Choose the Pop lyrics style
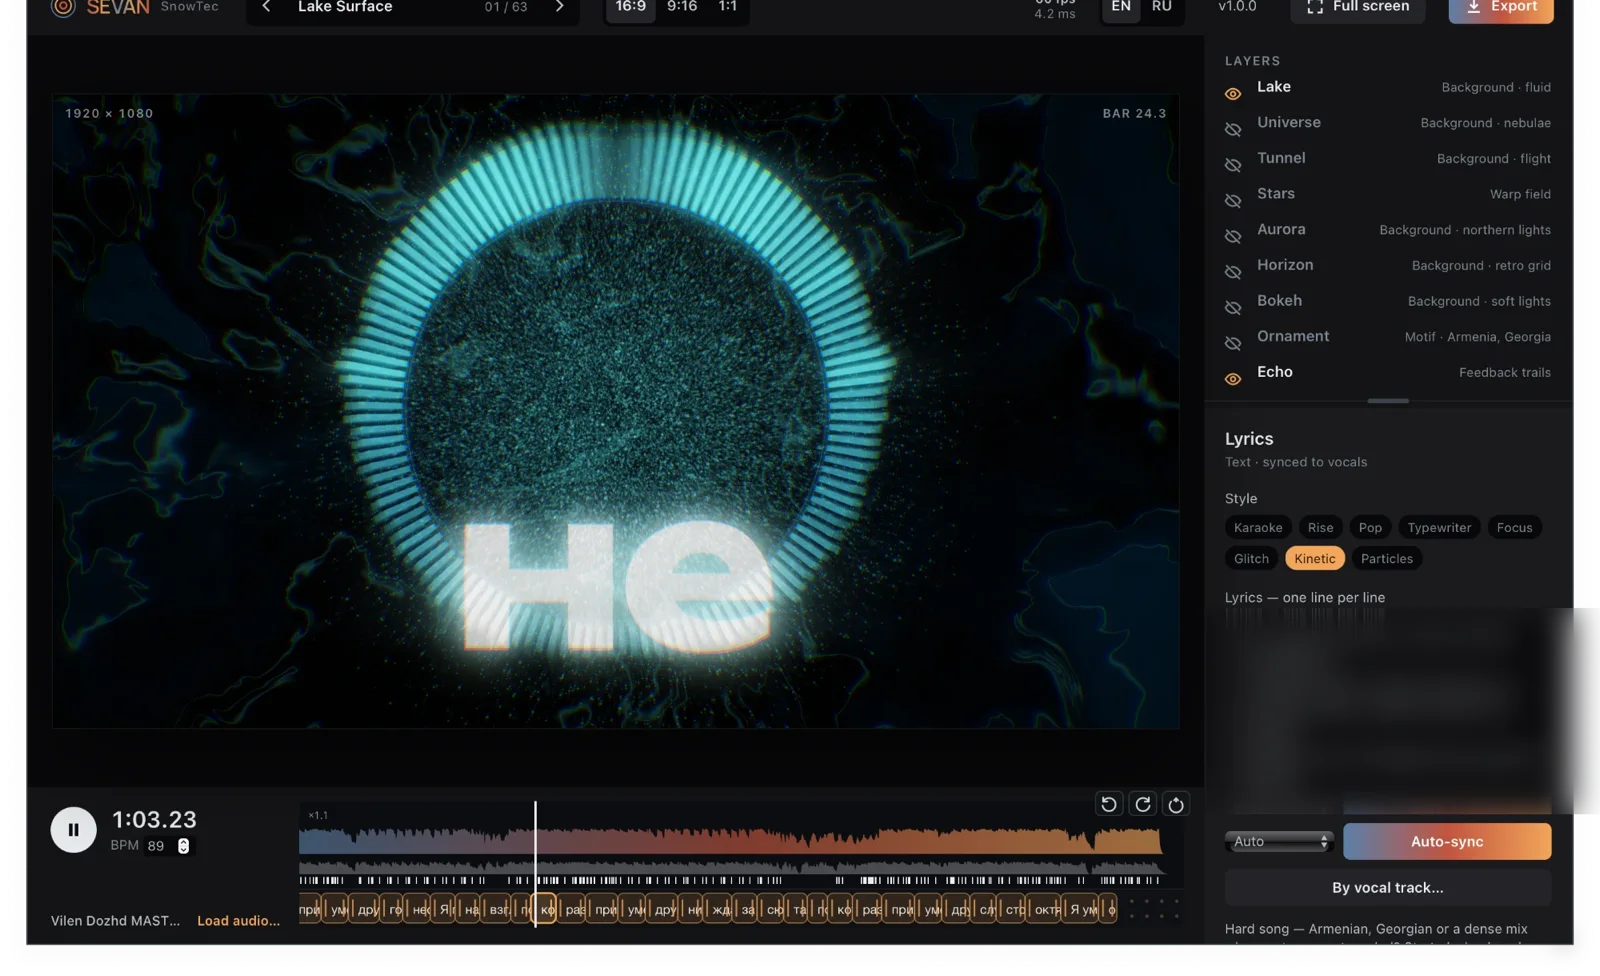Screen dimensions: 1600x976 pyautogui.click(x=1370, y=528)
